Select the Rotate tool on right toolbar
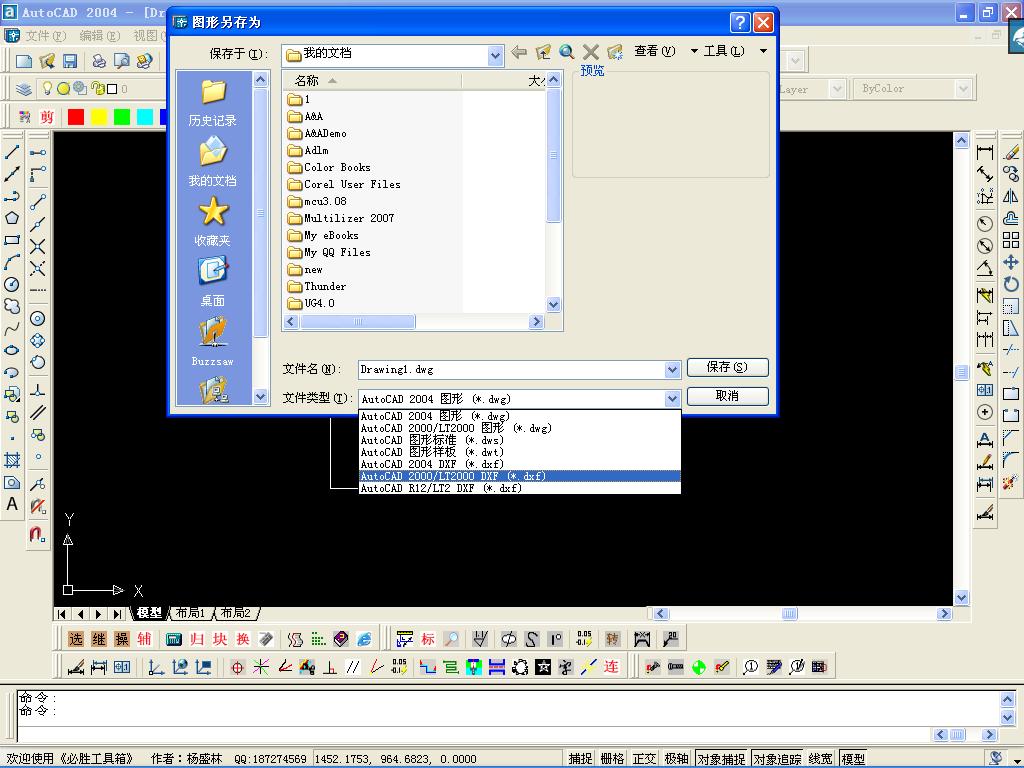The image size is (1024, 768). coord(1011,285)
